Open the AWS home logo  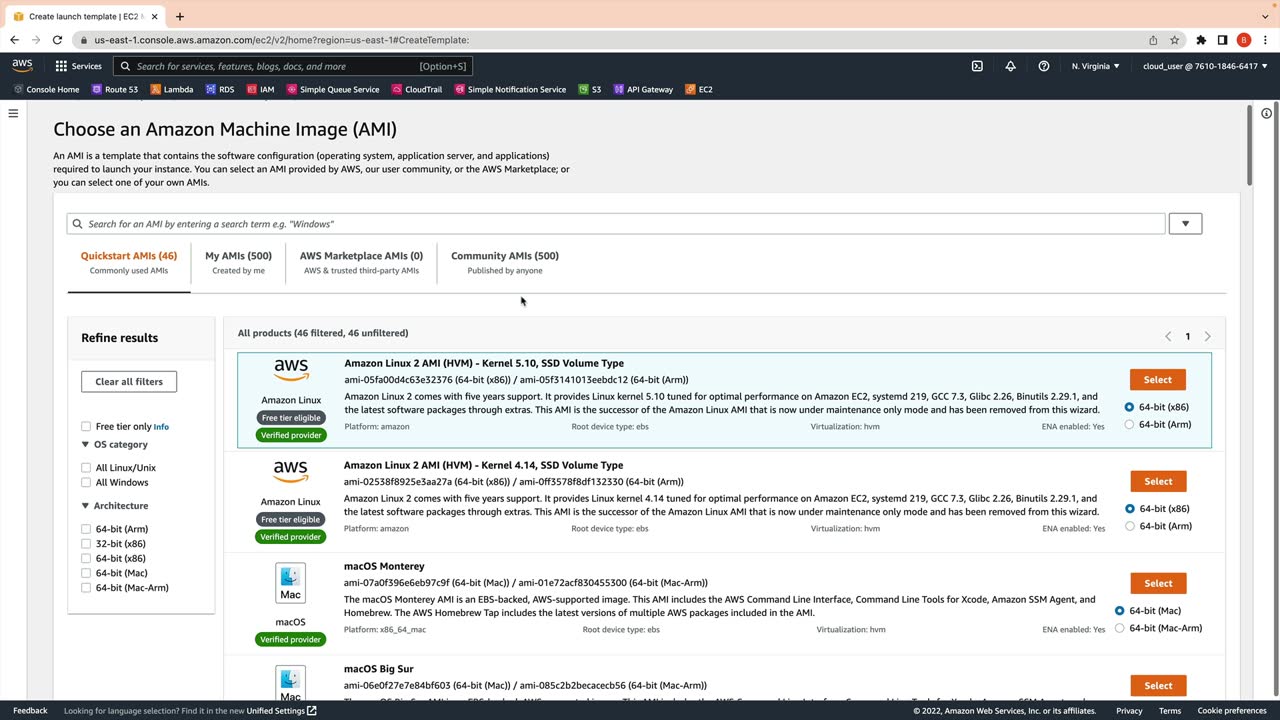(x=22, y=66)
